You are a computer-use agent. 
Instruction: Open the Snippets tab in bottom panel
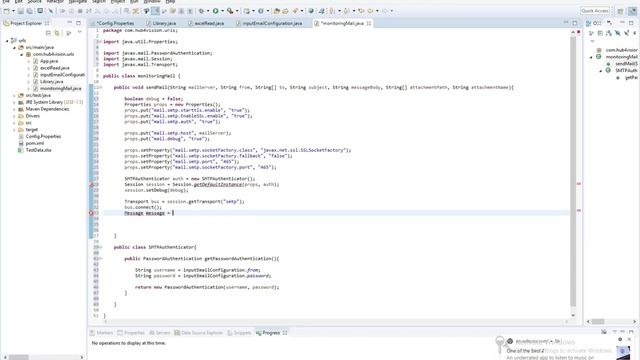click(239, 333)
